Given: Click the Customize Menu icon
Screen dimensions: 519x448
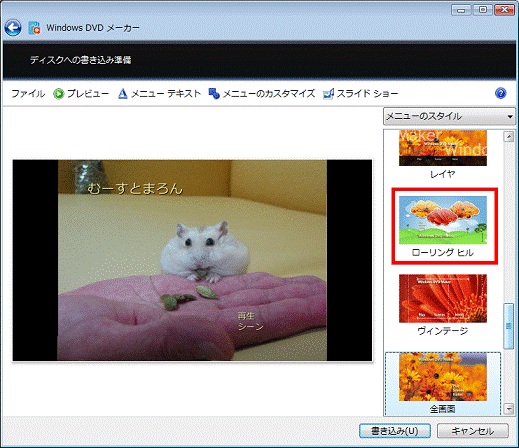Looking at the screenshot, I should point(214,93).
